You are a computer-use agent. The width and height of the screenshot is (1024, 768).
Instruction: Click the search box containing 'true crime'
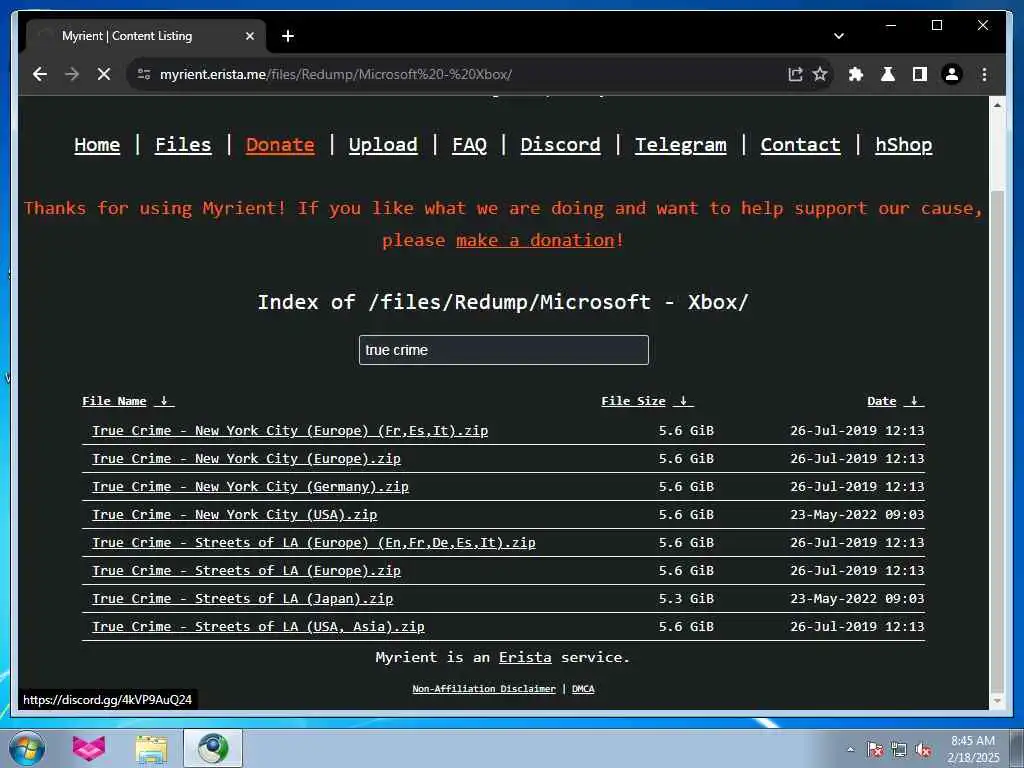point(504,350)
